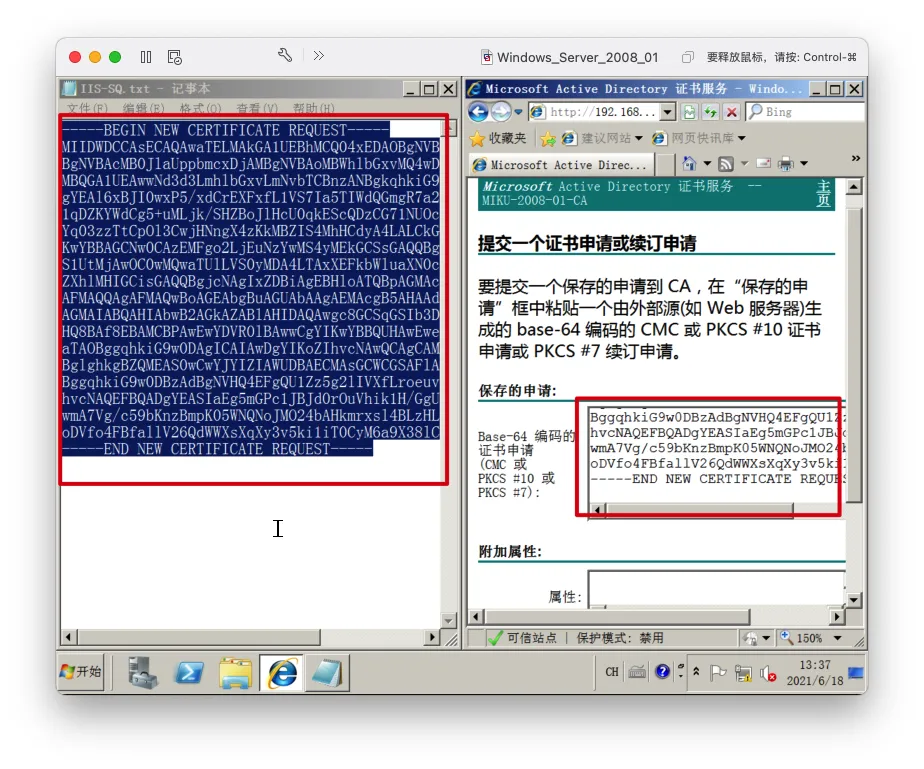Click the Print icon in IE toolbar
The height and width of the screenshot is (769, 924).
(x=786, y=163)
